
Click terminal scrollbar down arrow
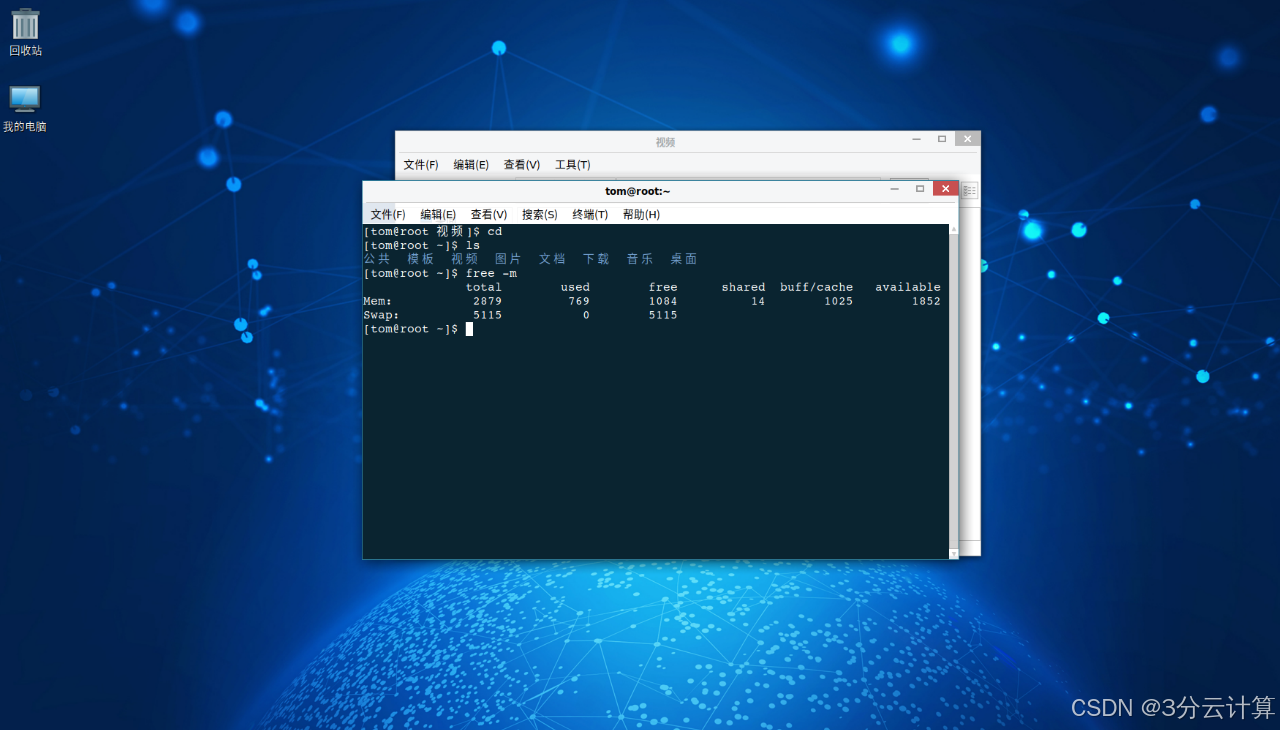pos(953,553)
